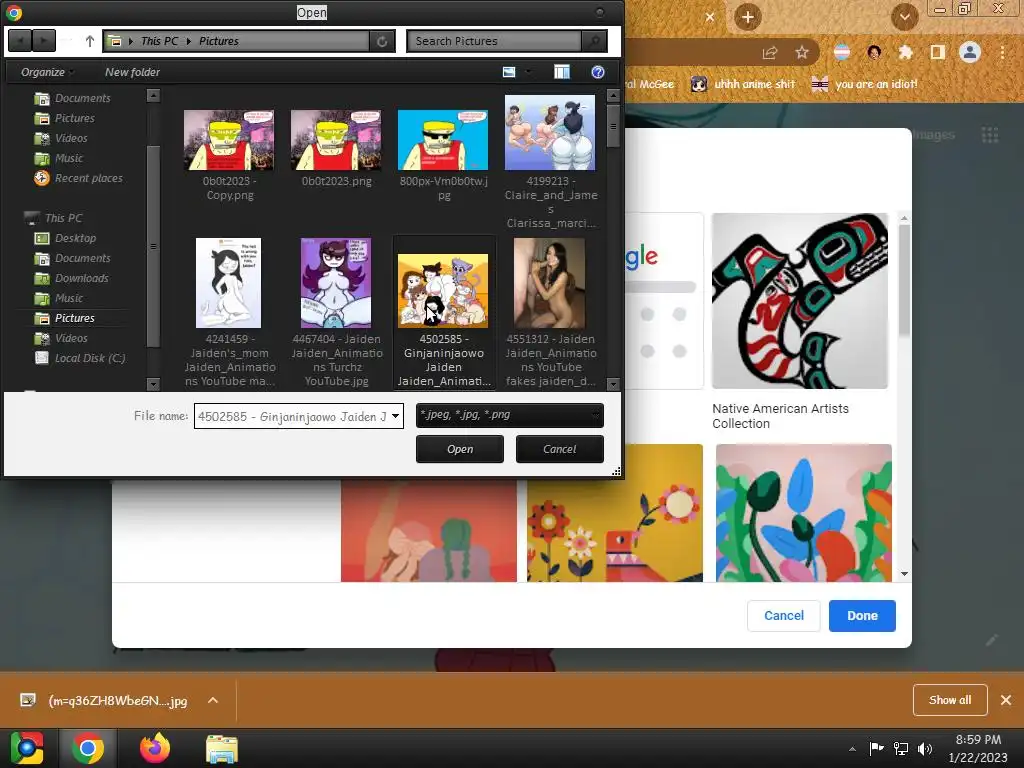Open the view options dropdown arrow
1024x768 pixels.
tap(528, 72)
